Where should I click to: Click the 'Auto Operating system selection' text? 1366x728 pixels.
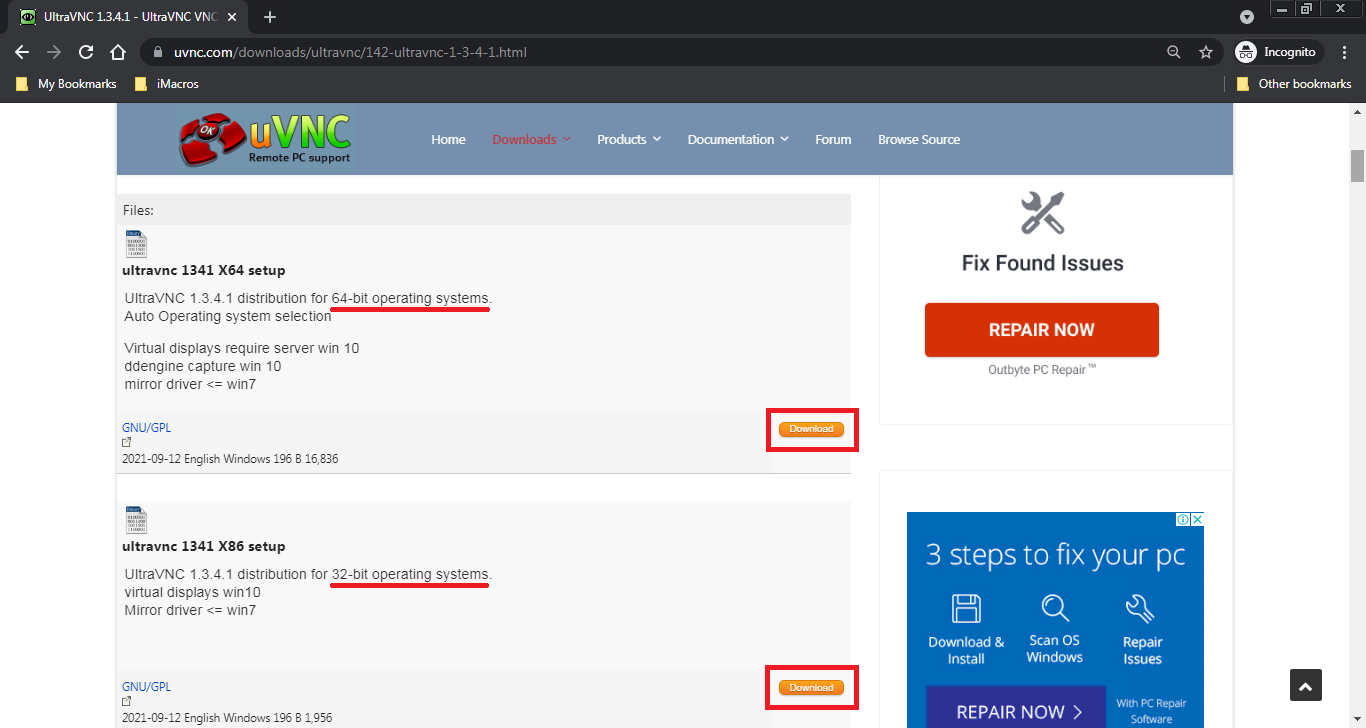[228, 316]
